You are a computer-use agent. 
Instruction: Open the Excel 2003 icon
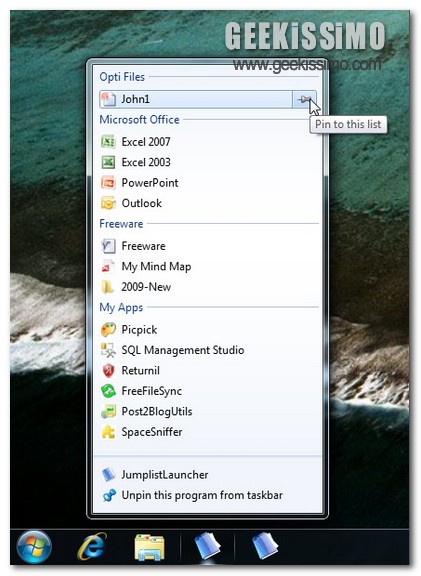[108, 162]
